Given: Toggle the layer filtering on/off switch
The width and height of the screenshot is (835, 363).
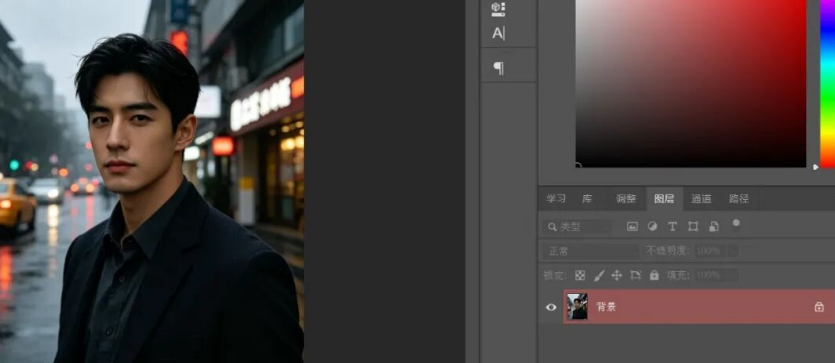Looking at the screenshot, I should click(736, 225).
